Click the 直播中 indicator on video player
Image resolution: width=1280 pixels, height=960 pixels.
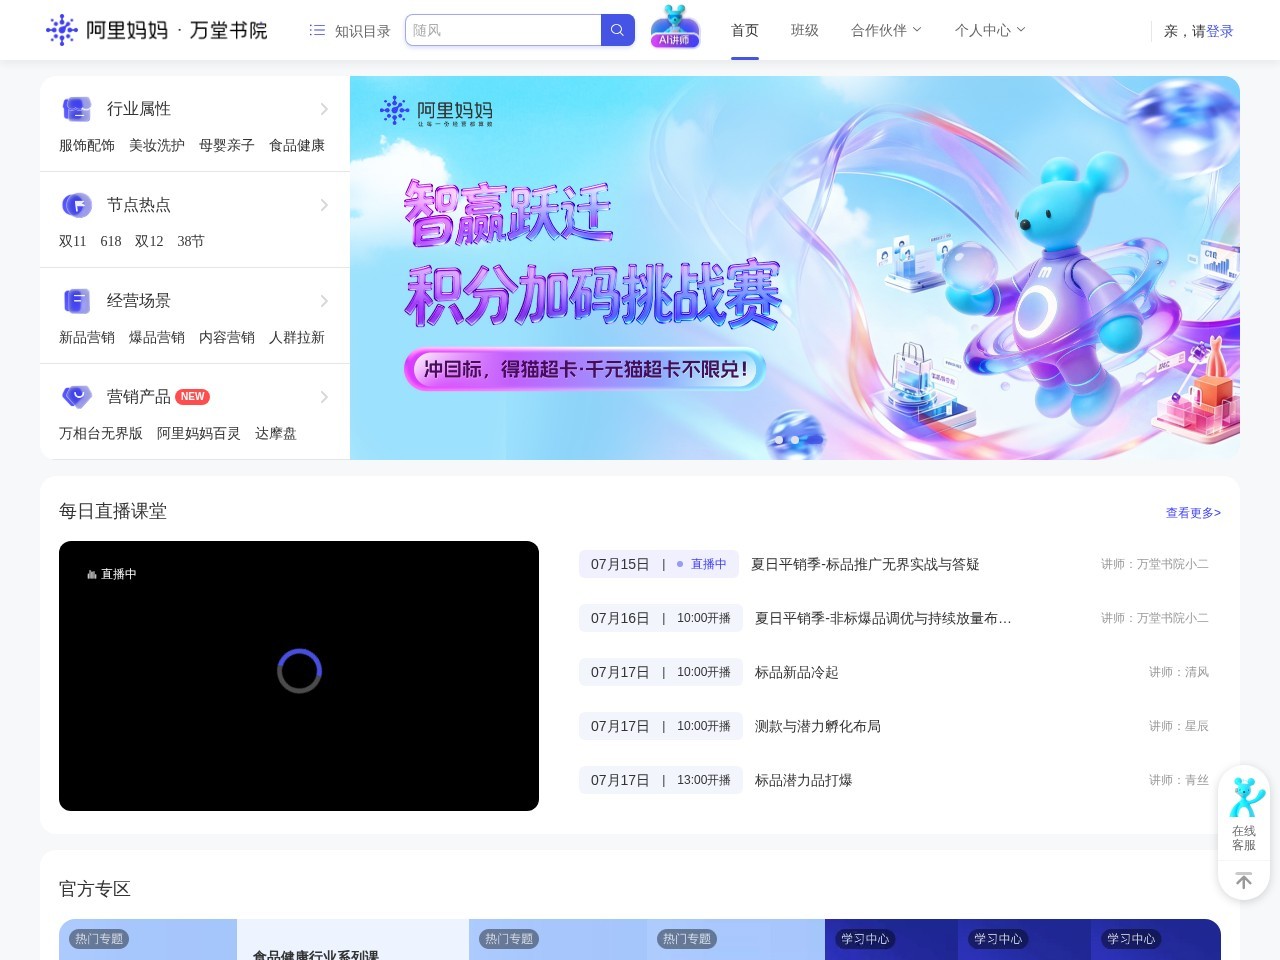[x=112, y=574]
